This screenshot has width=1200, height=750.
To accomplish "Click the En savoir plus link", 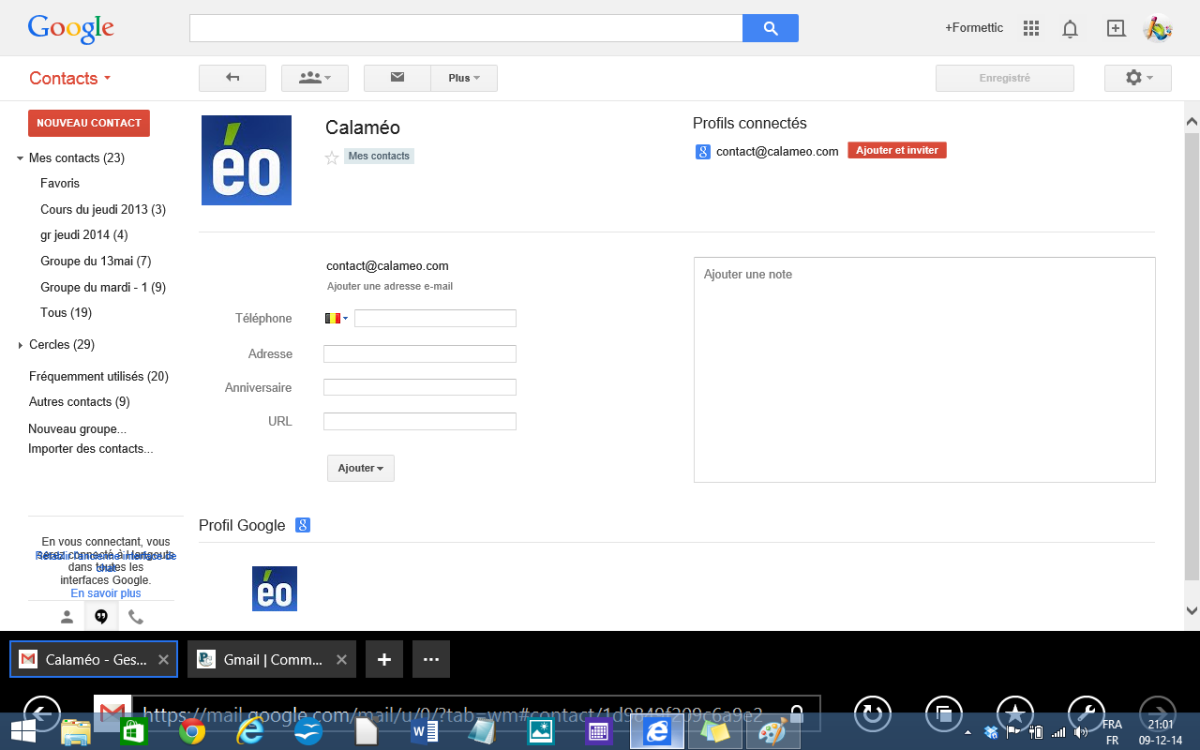I will 106,593.
